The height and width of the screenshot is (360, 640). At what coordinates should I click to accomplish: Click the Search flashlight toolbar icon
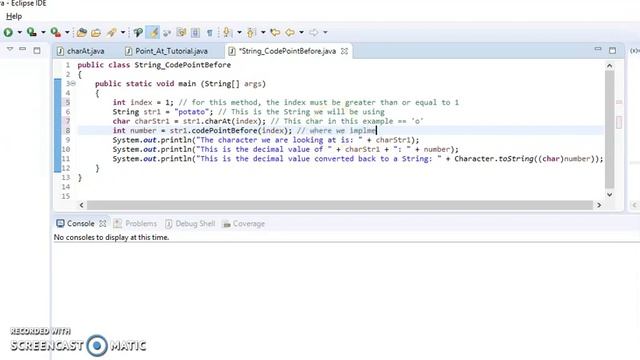[x=111, y=32]
